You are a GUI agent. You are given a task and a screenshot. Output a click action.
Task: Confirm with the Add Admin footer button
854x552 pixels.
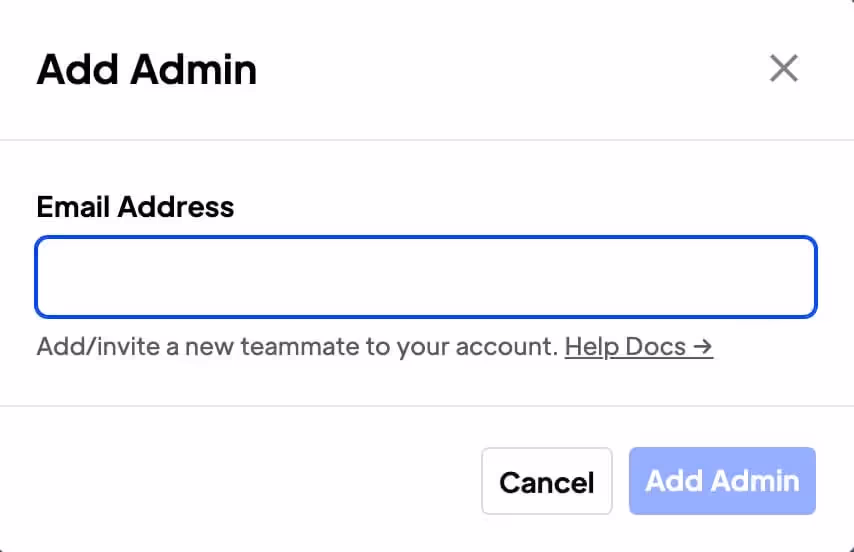pyautogui.click(x=722, y=481)
